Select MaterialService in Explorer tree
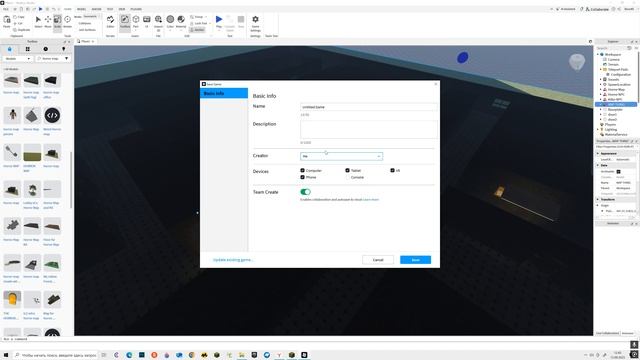640x360 pixels. pyautogui.click(x=616, y=134)
